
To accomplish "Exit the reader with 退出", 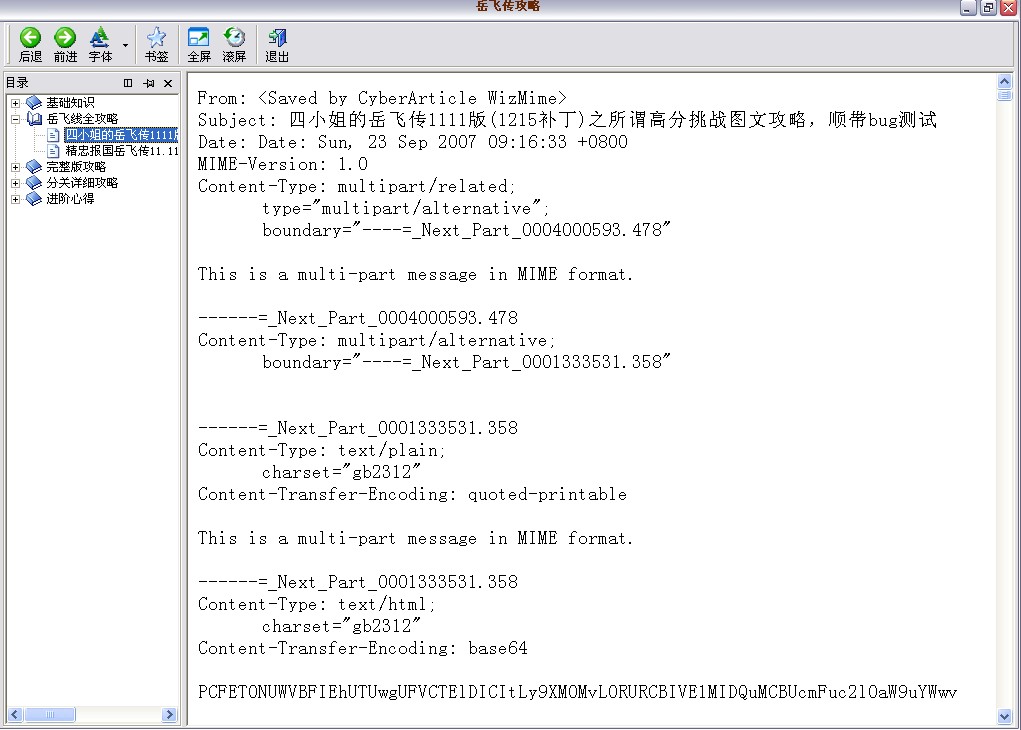I will [x=277, y=45].
